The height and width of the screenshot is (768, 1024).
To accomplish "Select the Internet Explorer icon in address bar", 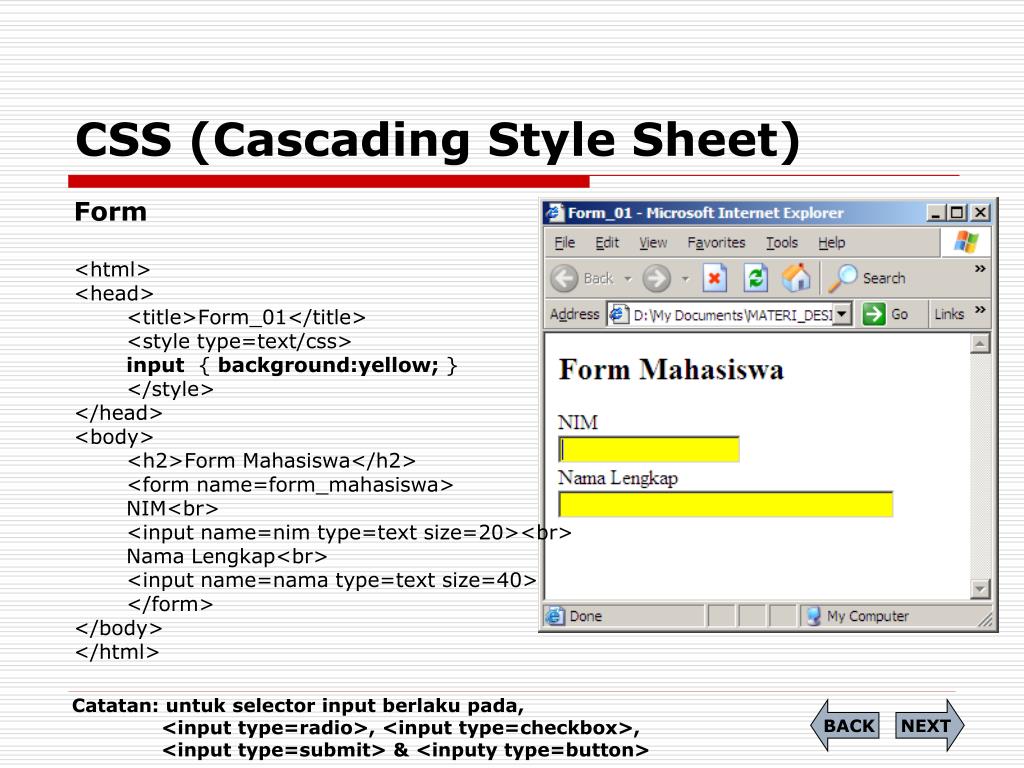I will (616, 313).
